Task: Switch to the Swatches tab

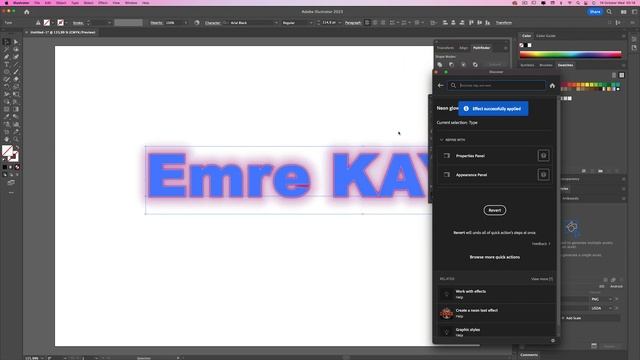Action: [565, 65]
